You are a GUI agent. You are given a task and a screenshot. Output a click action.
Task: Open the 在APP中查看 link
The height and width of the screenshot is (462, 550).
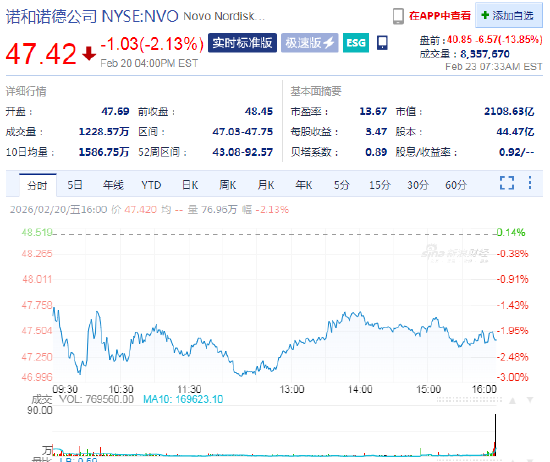(x=440, y=16)
